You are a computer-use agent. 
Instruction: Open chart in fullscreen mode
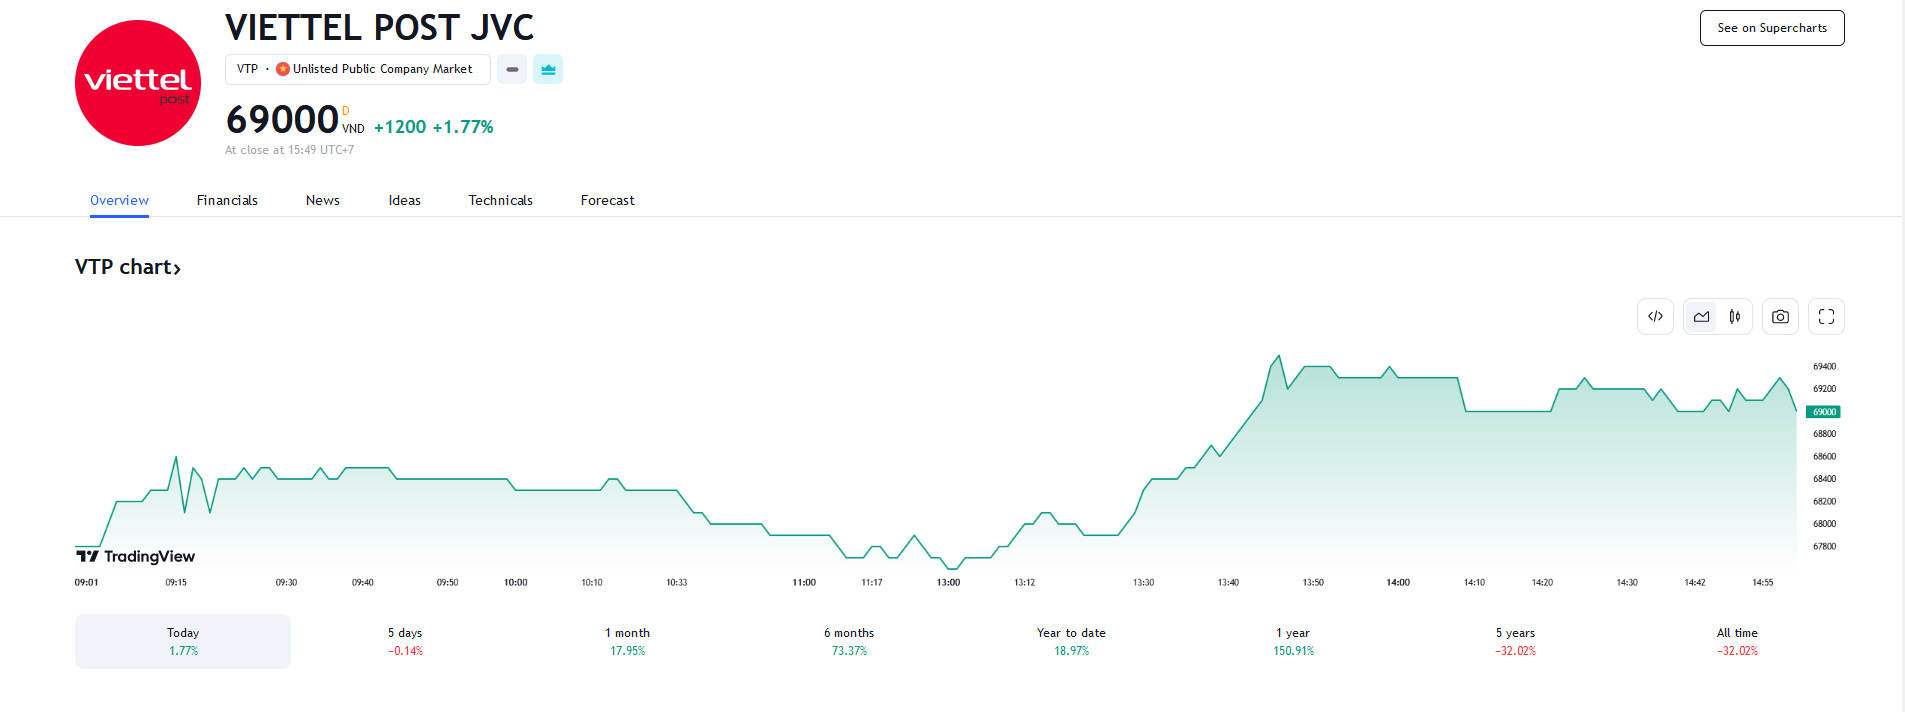point(1826,317)
